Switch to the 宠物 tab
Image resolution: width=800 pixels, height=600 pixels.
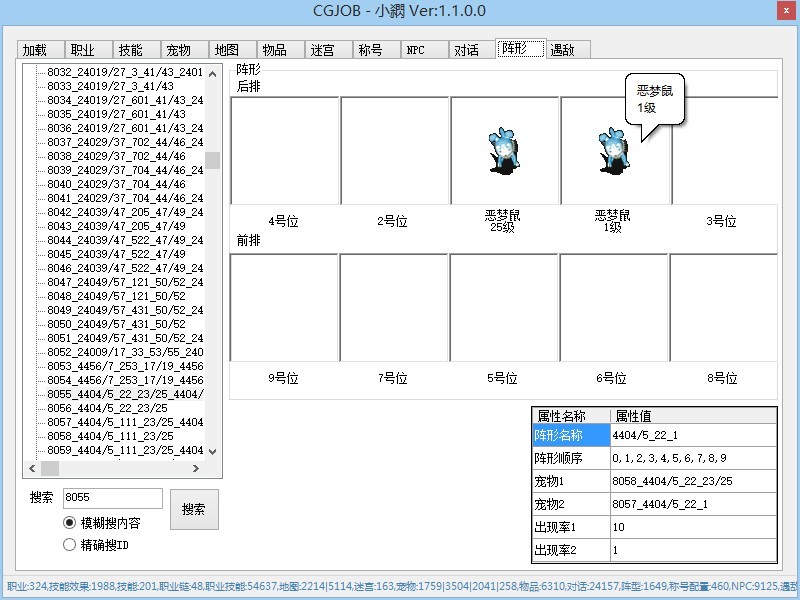click(179, 50)
